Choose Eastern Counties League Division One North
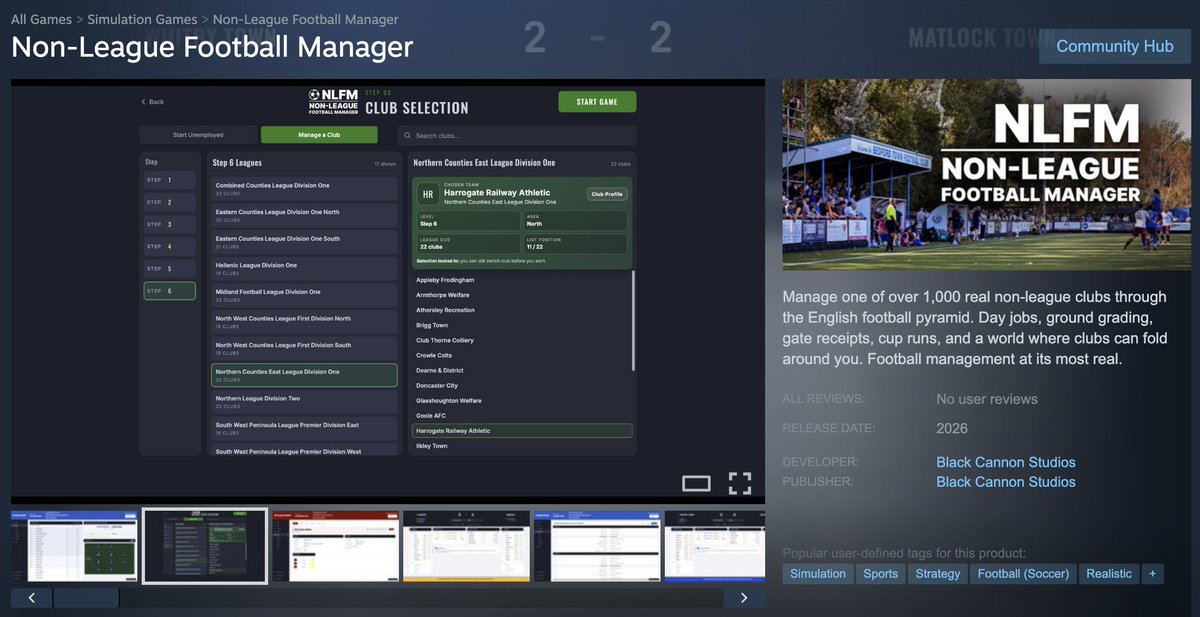 pyautogui.click(x=304, y=215)
